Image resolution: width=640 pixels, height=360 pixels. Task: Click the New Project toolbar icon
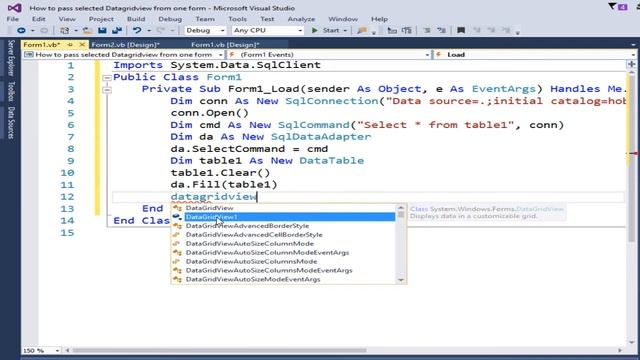coord(64,30)
